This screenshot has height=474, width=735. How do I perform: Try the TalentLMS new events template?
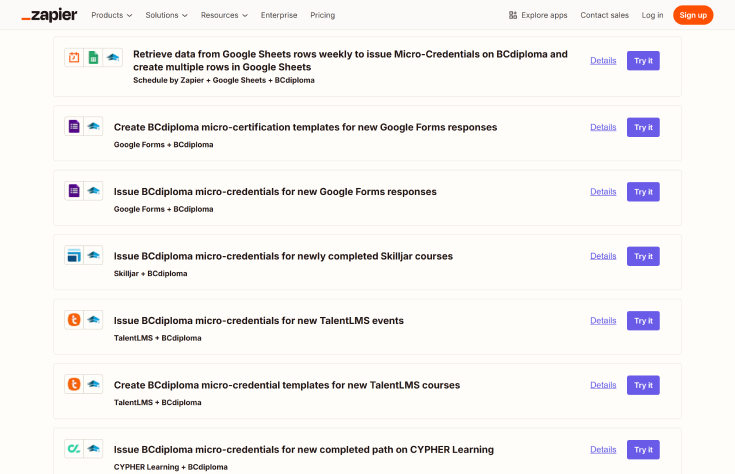(x=643, y=321)
